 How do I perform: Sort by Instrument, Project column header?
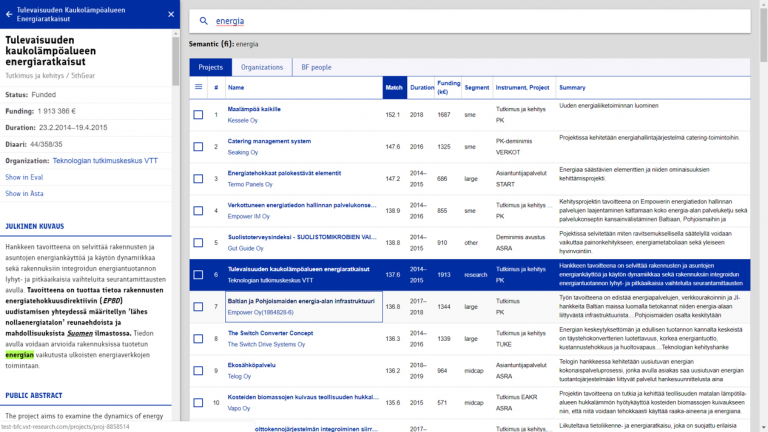pyautogui.click(x=522, y=88)
